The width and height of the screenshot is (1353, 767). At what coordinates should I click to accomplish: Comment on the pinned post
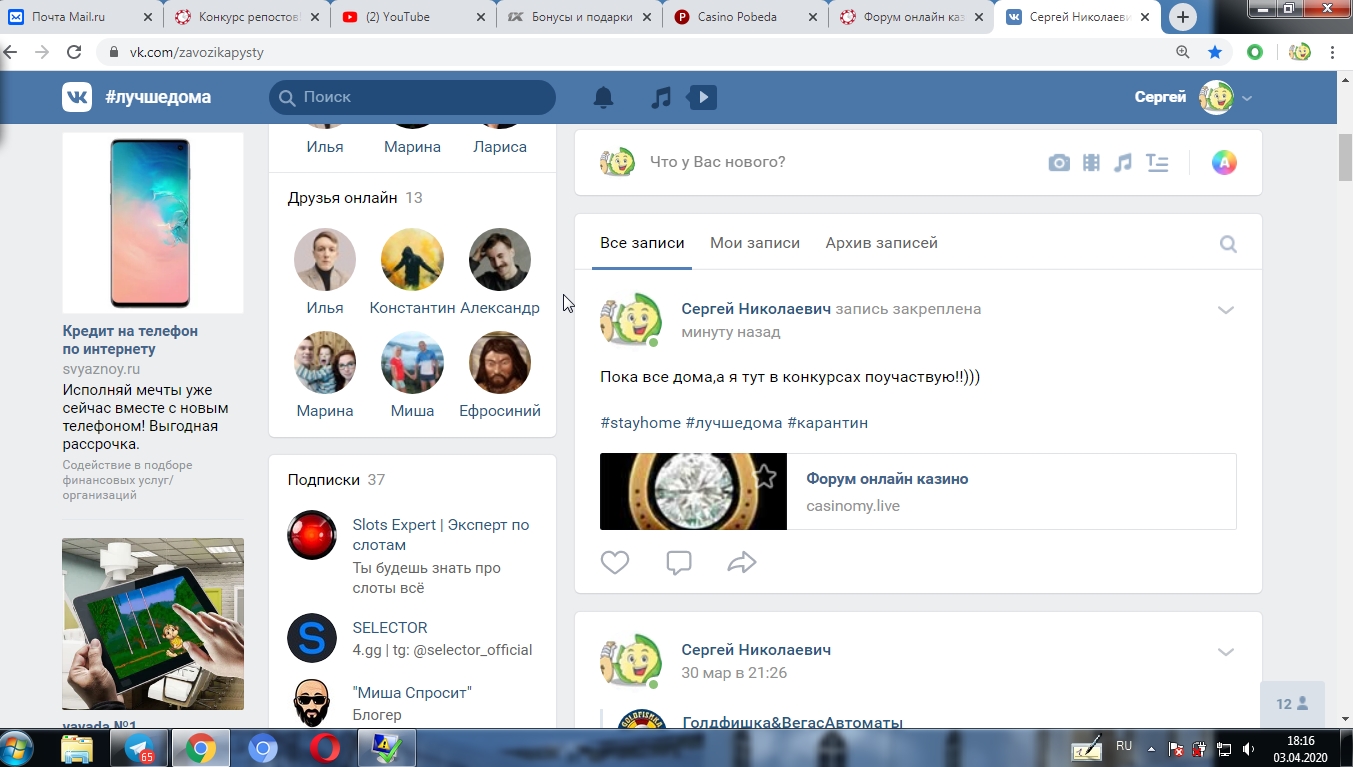[x=679, y=563]
